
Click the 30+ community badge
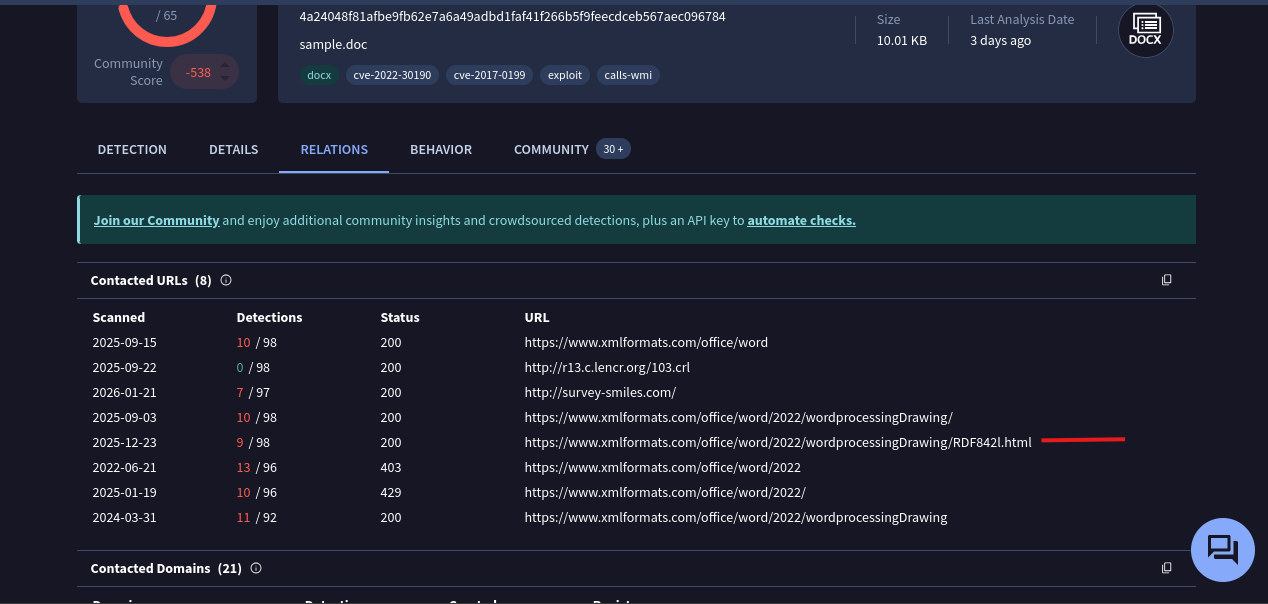(613, 149)
